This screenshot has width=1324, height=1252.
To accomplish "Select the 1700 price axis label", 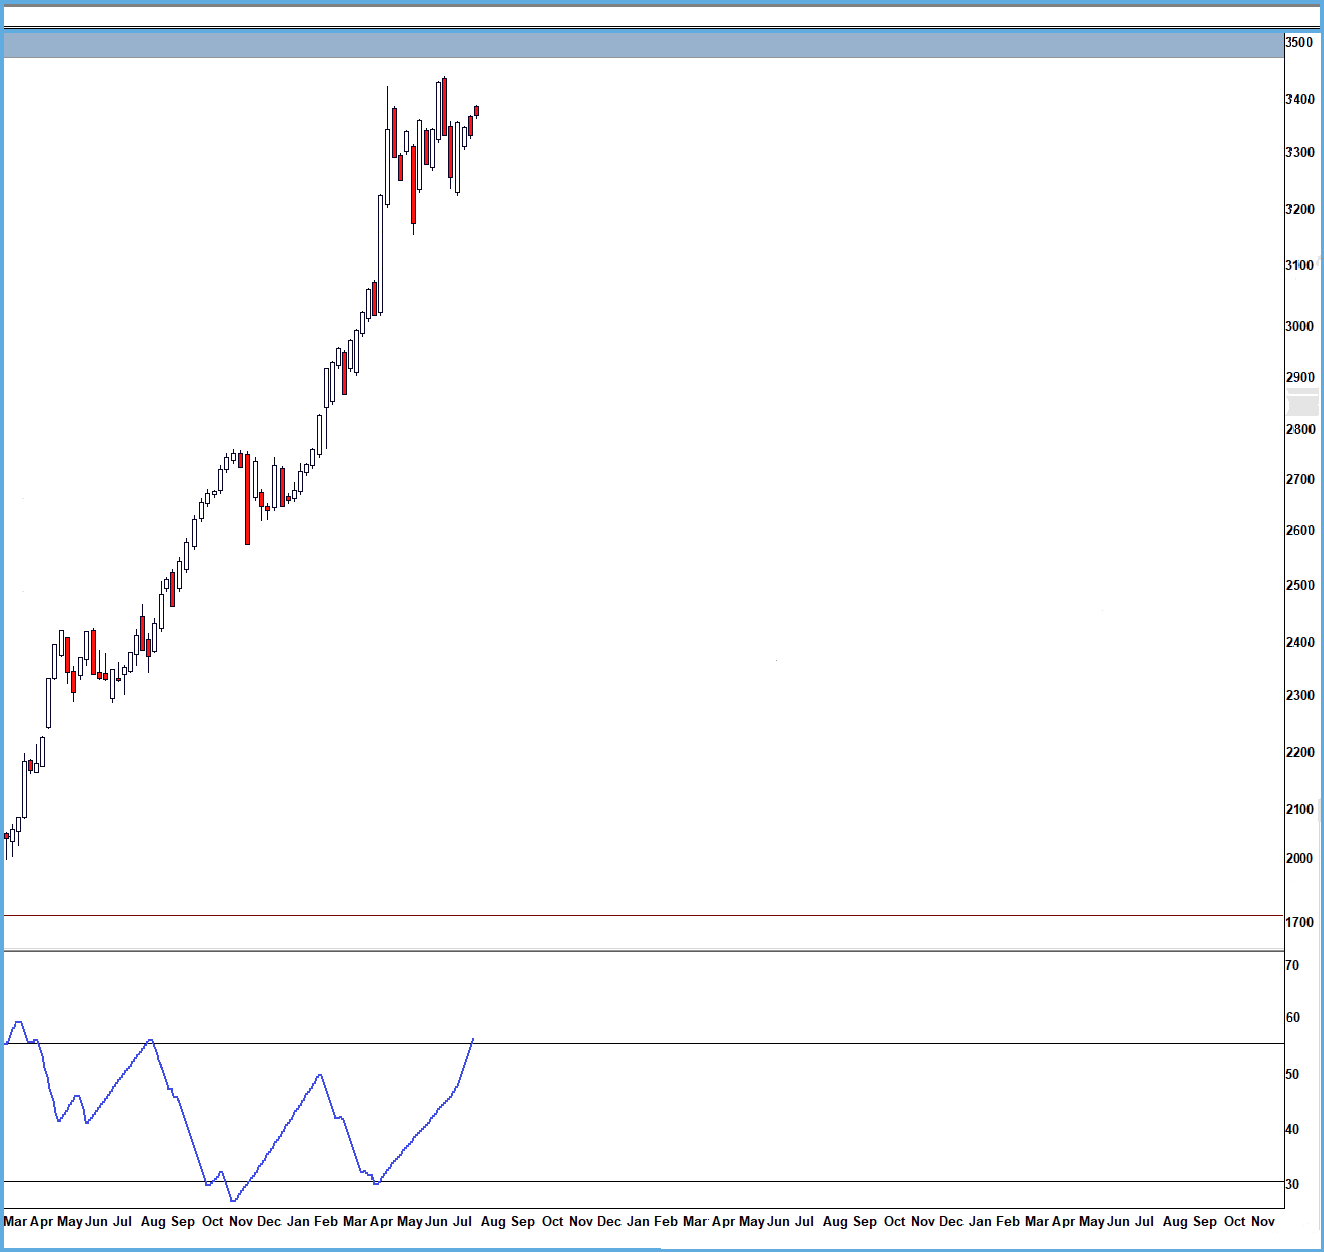I will pos(1299,922).
